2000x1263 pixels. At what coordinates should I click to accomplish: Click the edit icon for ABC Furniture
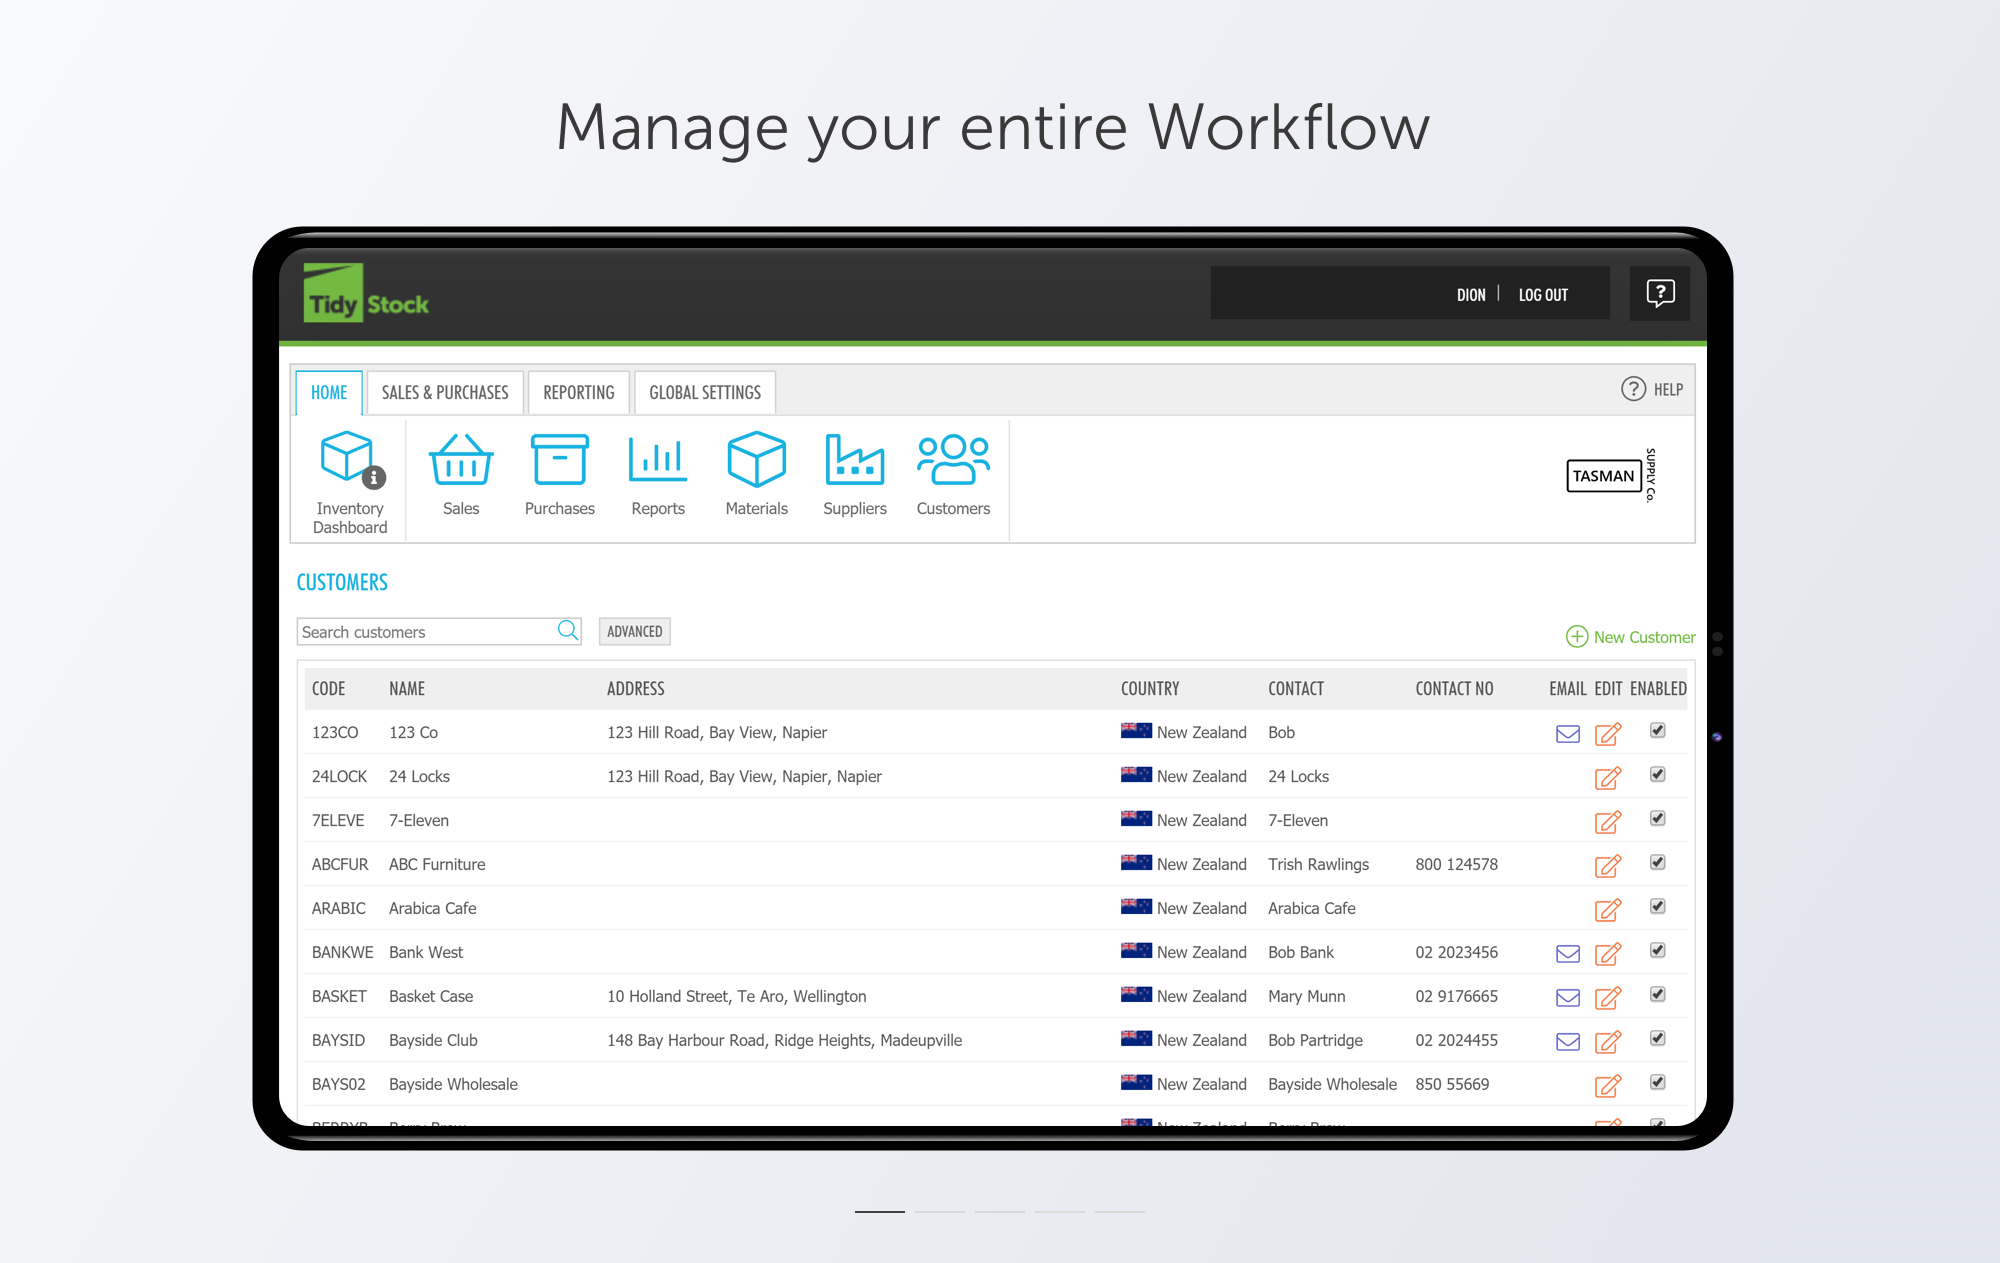[x=1607, y=865]
